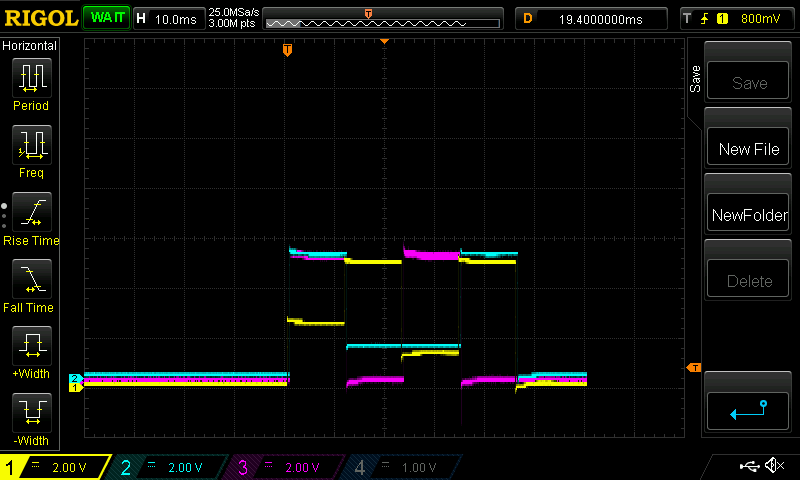Select channel 2 label at 2.00 V
The height and width of the screenshot is (480, 800).
point(168,467)
